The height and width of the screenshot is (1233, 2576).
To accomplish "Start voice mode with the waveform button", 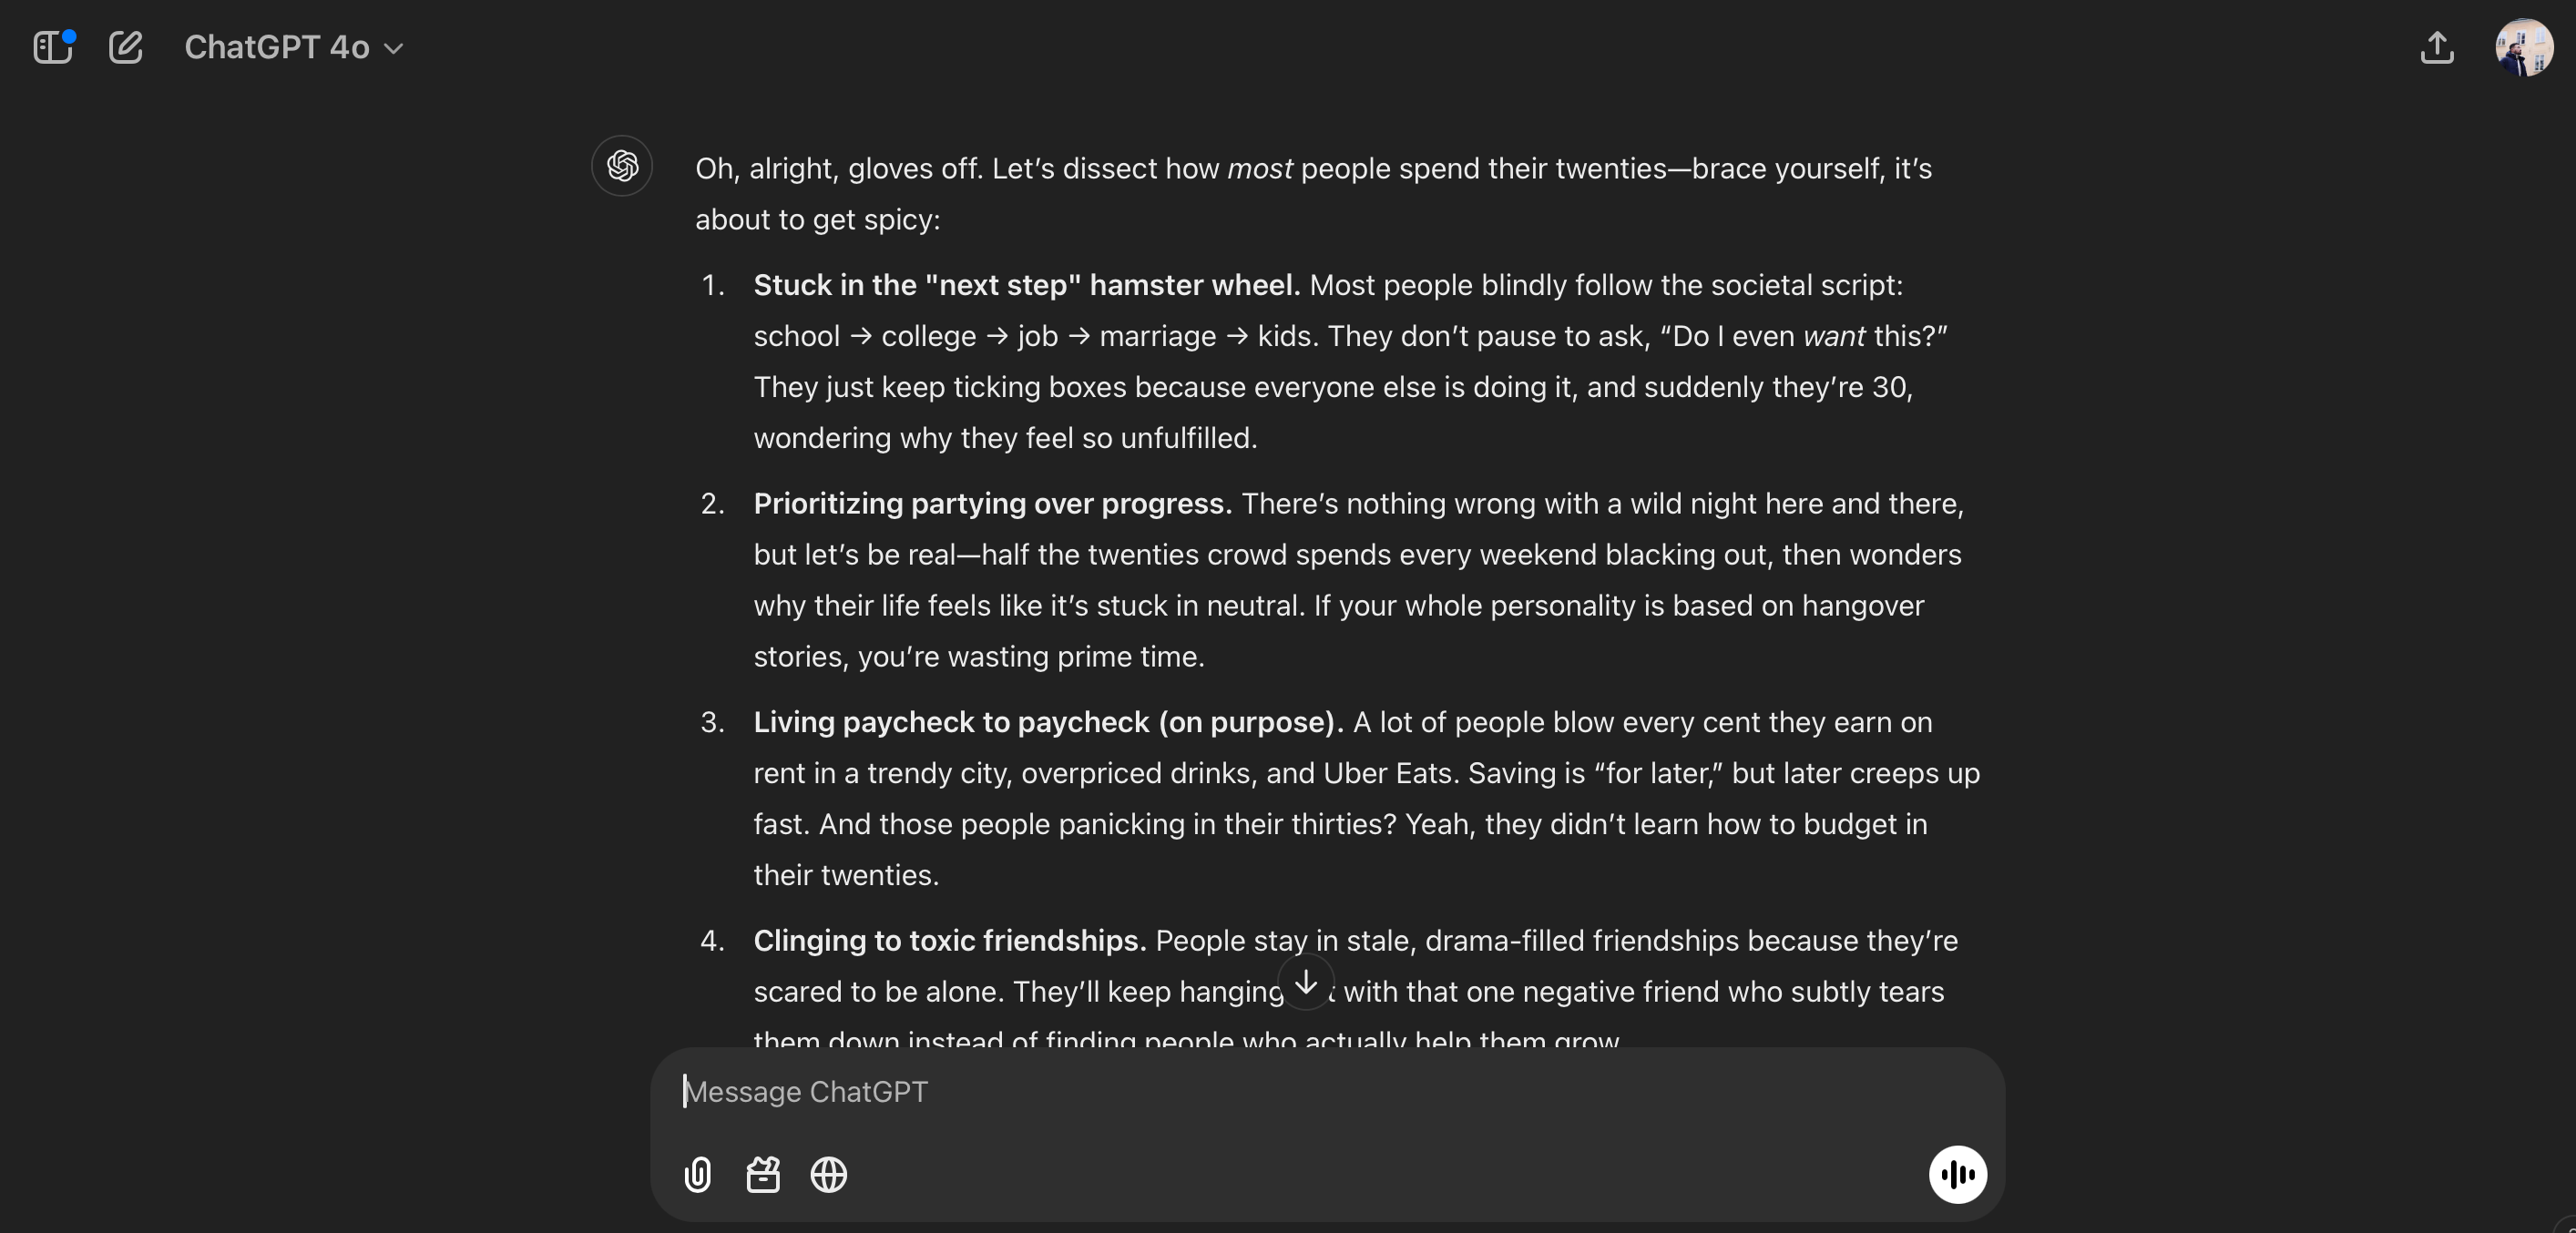I will (x=1957, y=1174).
